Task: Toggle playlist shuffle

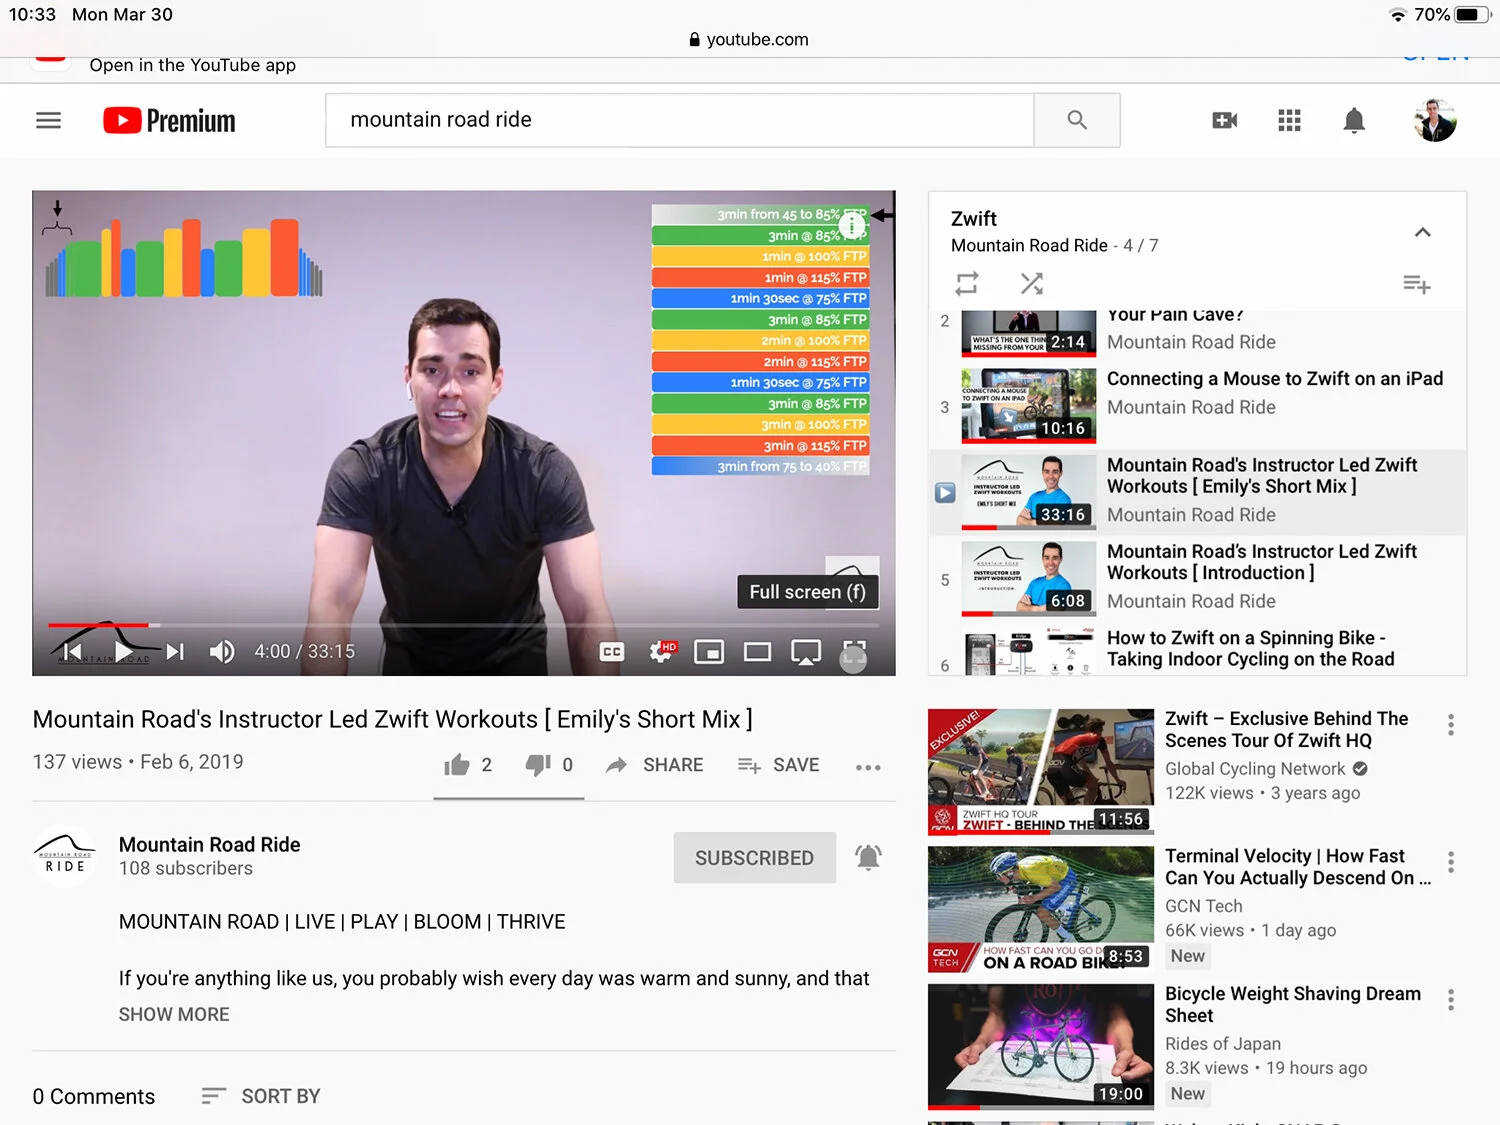Action: point(1032,284)
